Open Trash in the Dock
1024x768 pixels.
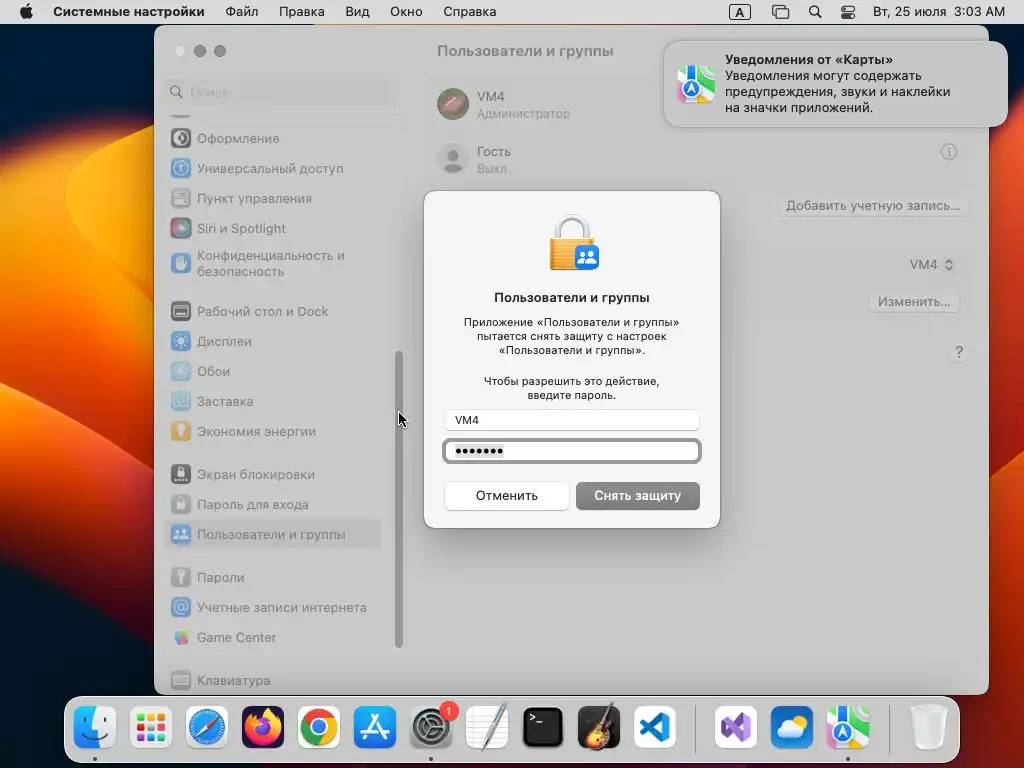(929, 727)
